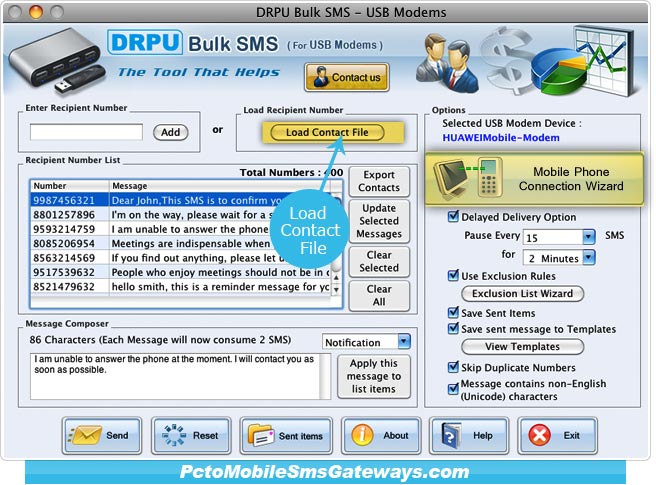The height and width of the screenshot is (485, 656).
Task: Click the Number column header
Action: pyautogui.click(x=70, y=186)
